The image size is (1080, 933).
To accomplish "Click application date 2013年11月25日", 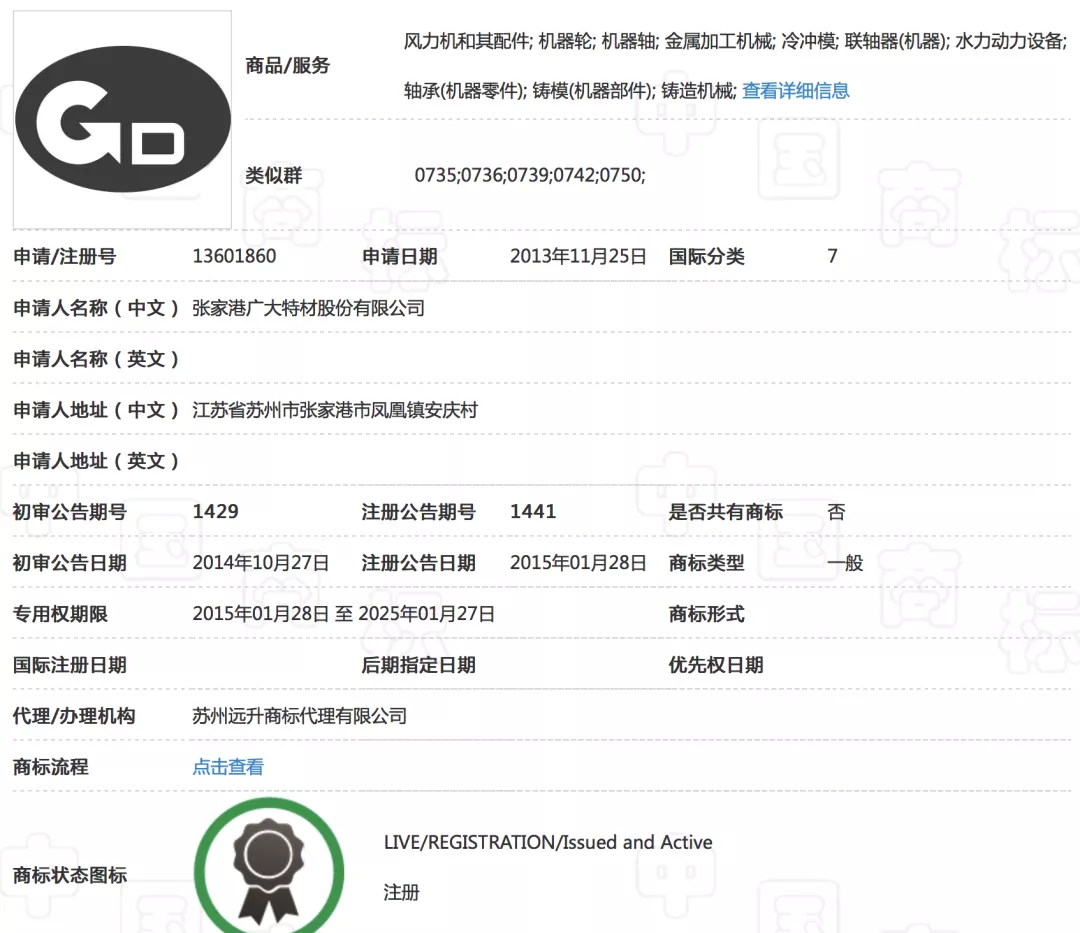I will click(x=578, y=256).
